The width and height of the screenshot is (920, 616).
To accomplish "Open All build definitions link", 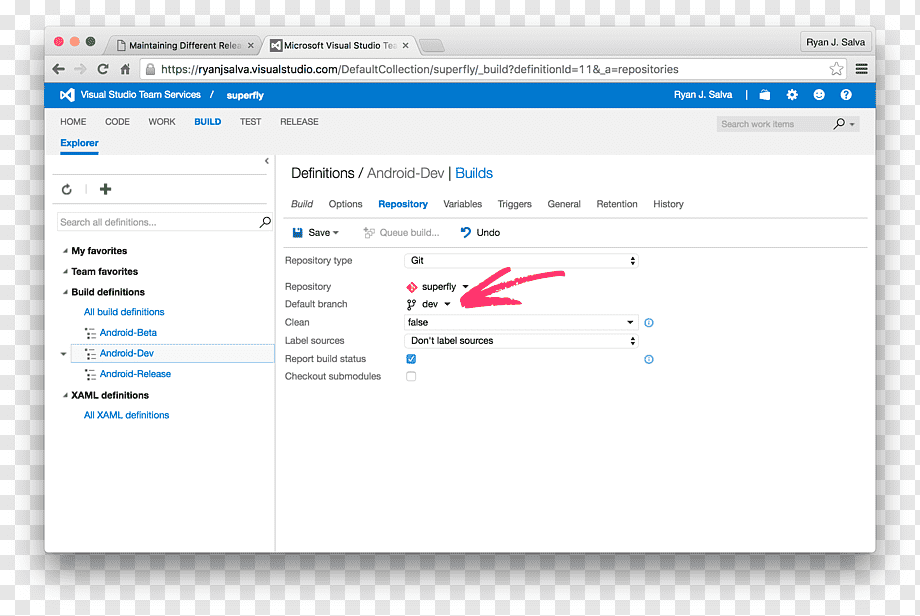I will 124,312.
